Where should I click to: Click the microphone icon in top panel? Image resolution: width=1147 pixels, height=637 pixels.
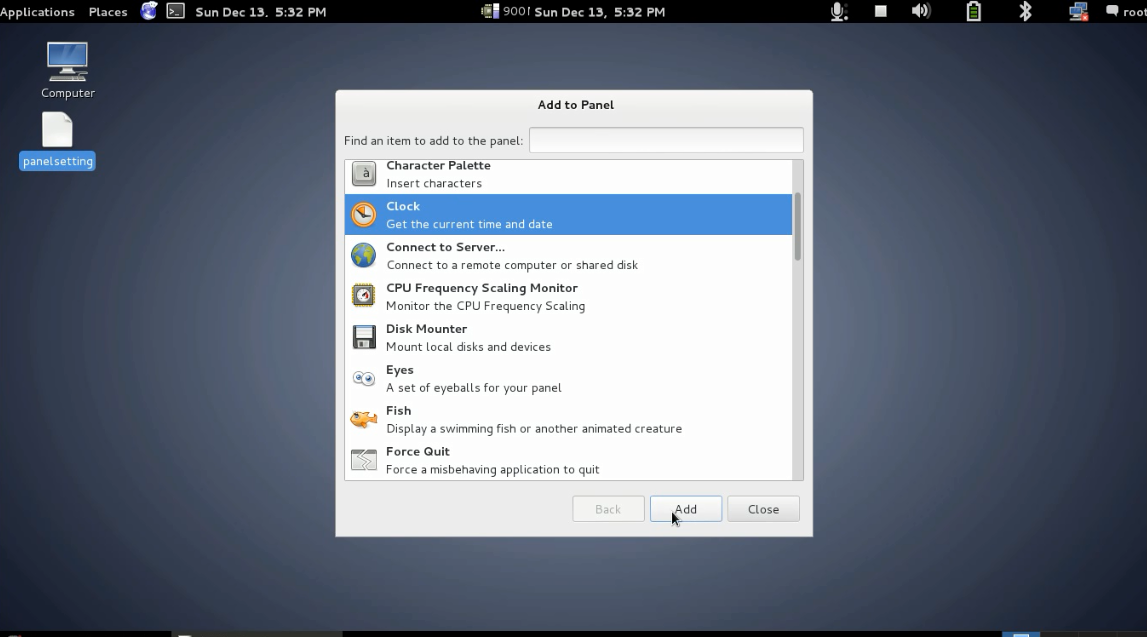(x=839, y=11)
